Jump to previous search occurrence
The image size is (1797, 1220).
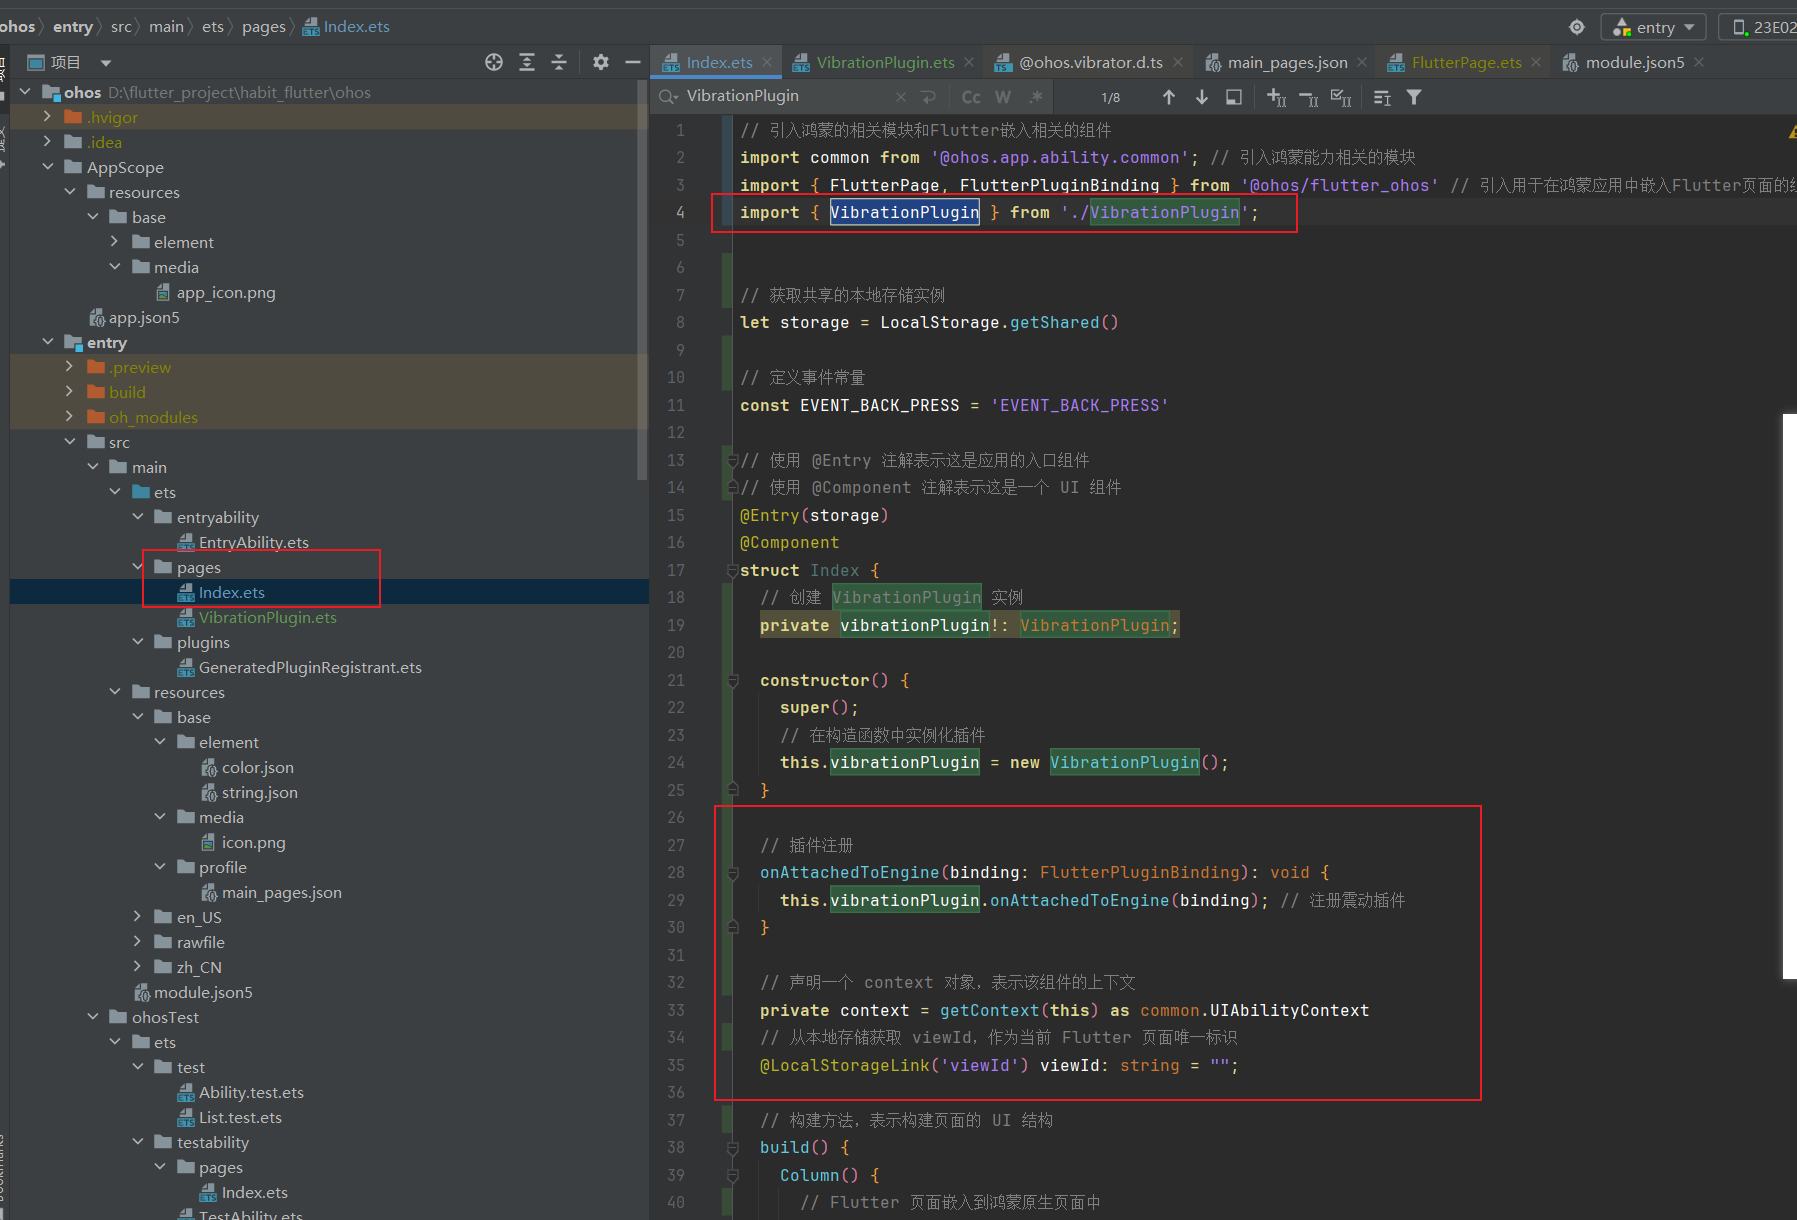point(1169,97)
